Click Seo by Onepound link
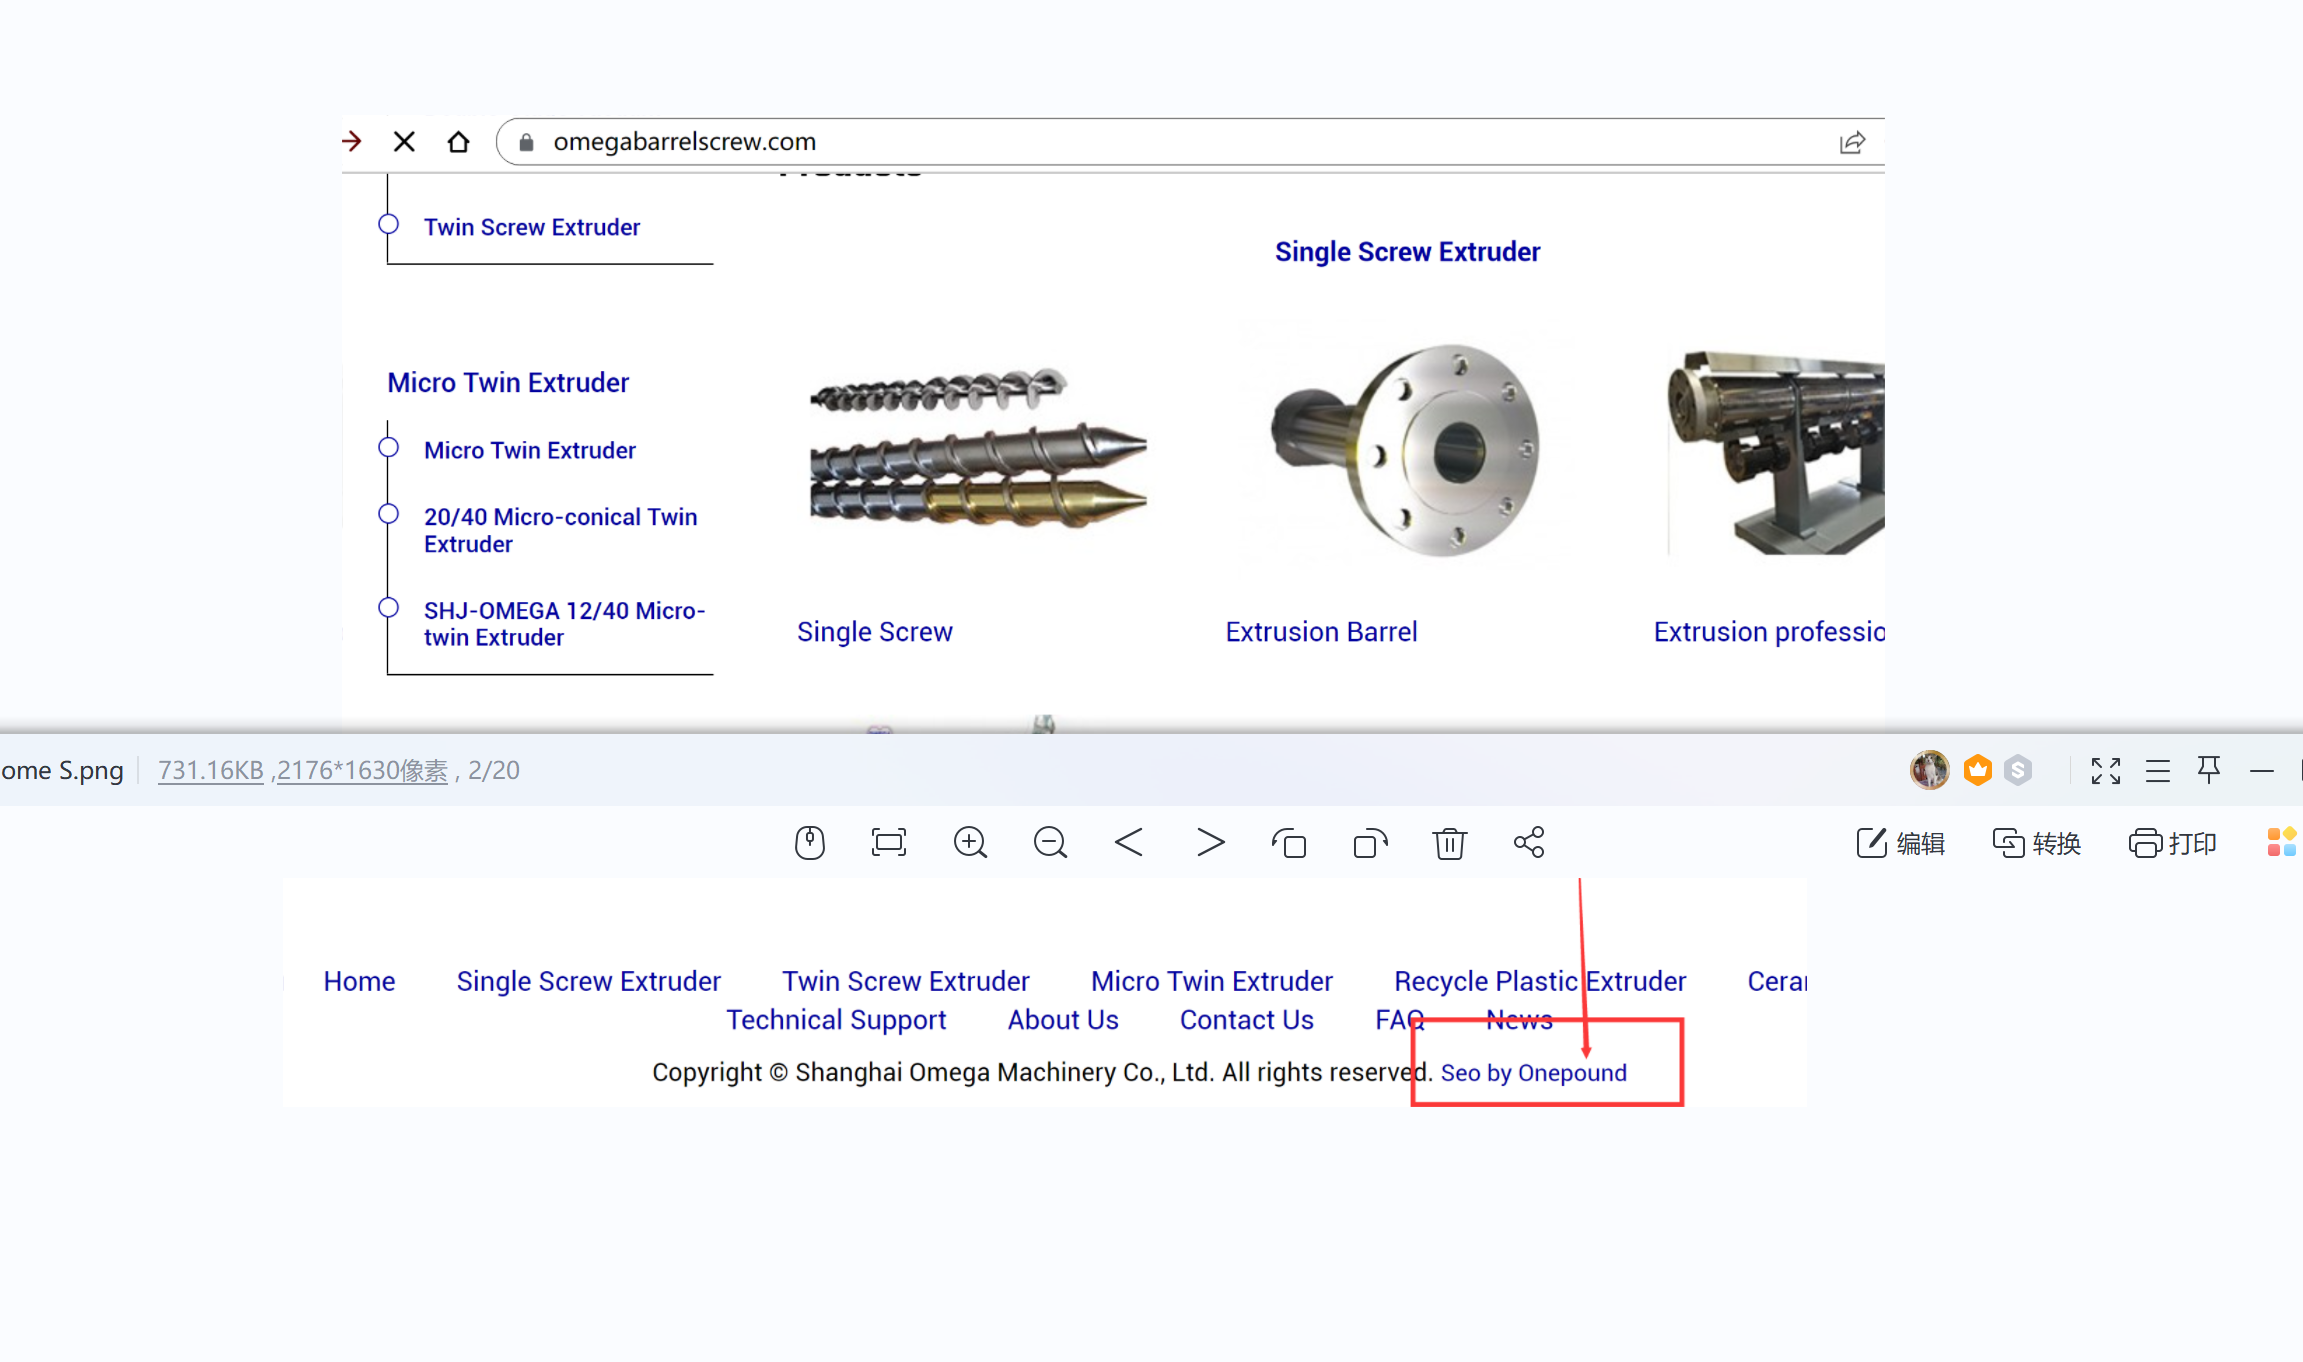 point(1533,1073)
